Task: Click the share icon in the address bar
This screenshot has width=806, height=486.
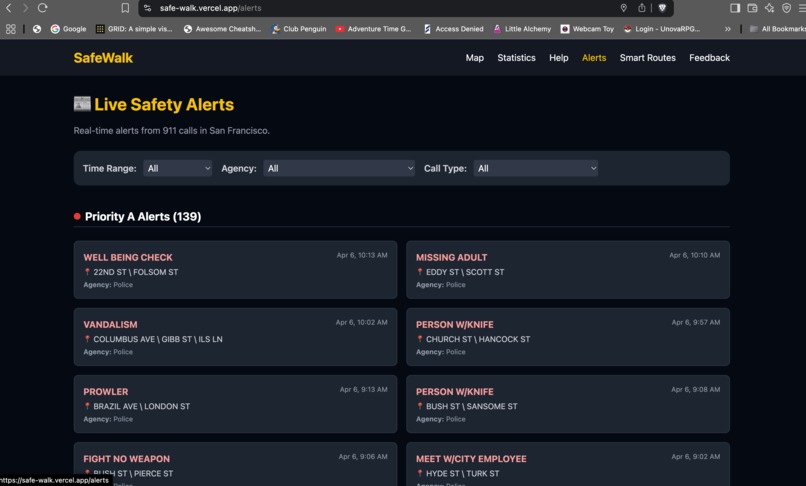Action: point(642,8)
